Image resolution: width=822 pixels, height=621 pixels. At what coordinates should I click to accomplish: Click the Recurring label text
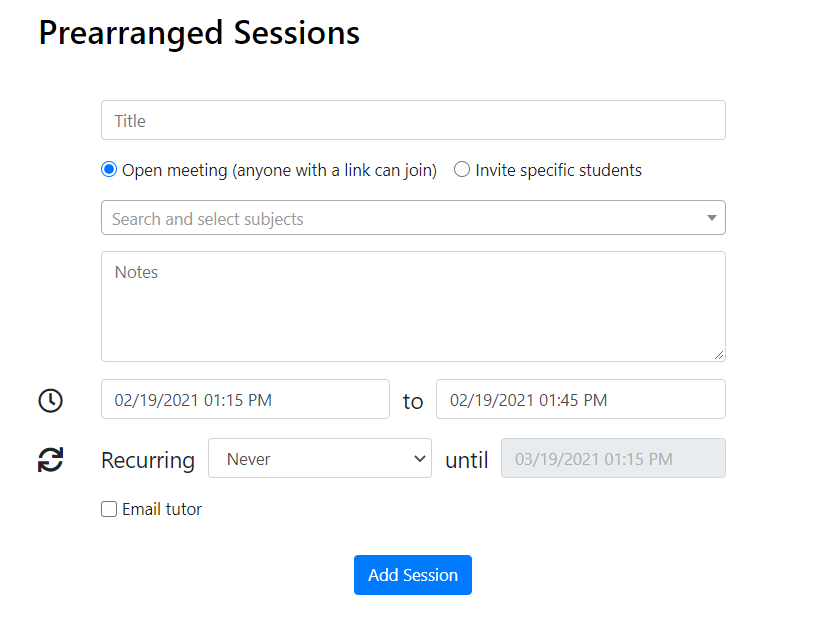point(148,460)
